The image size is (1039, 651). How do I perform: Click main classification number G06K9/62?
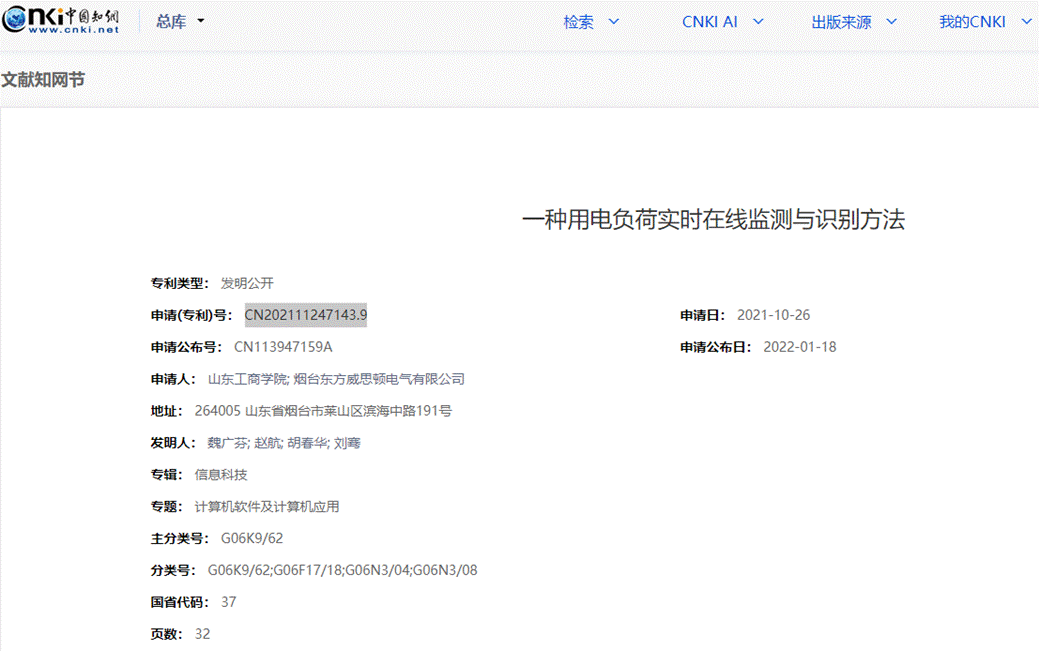252,539
